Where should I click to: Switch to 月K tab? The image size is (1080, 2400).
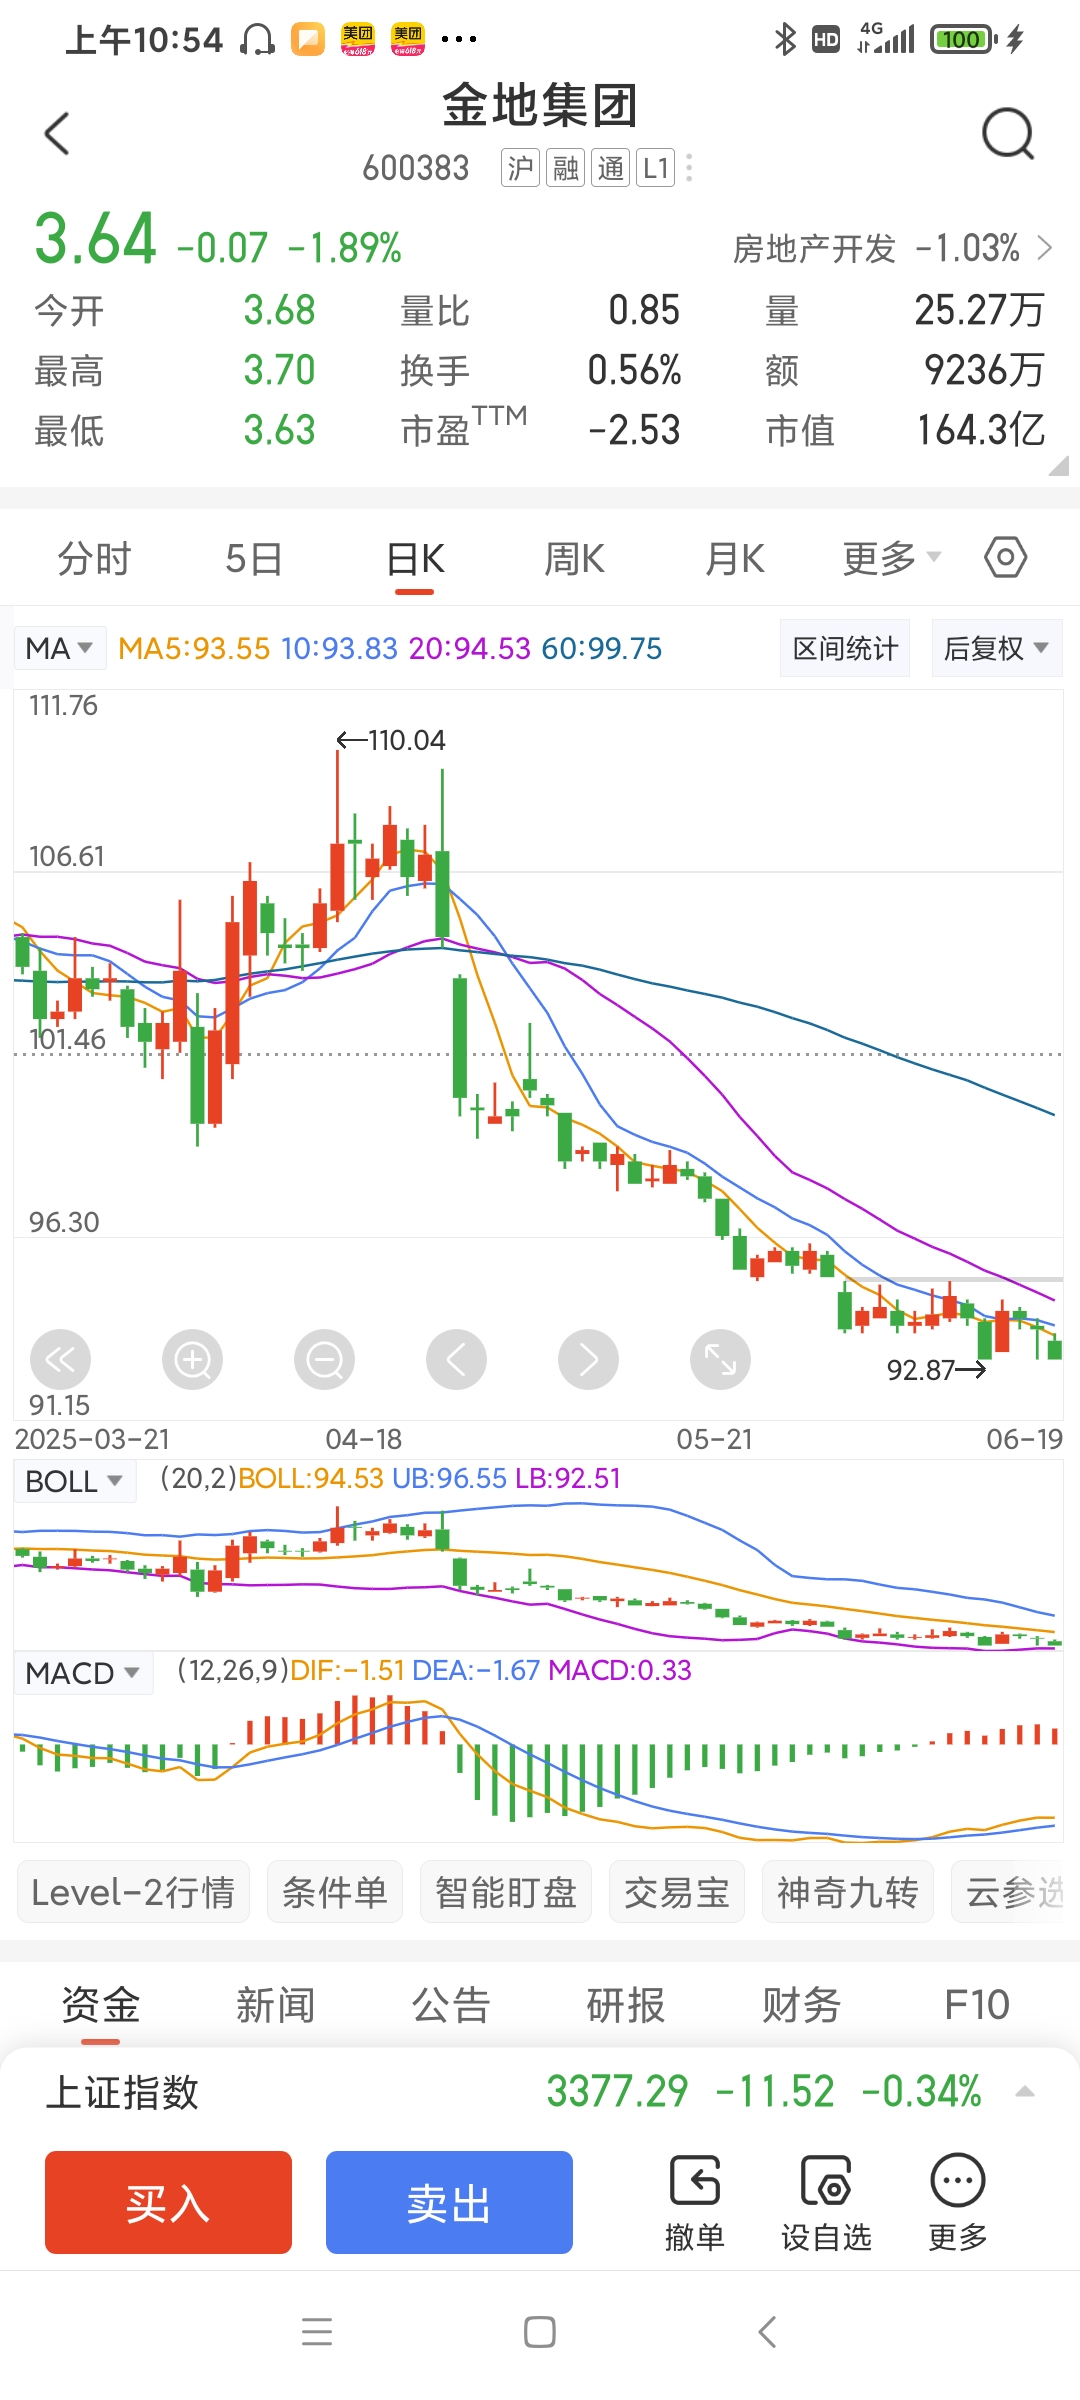pos(735,558)
